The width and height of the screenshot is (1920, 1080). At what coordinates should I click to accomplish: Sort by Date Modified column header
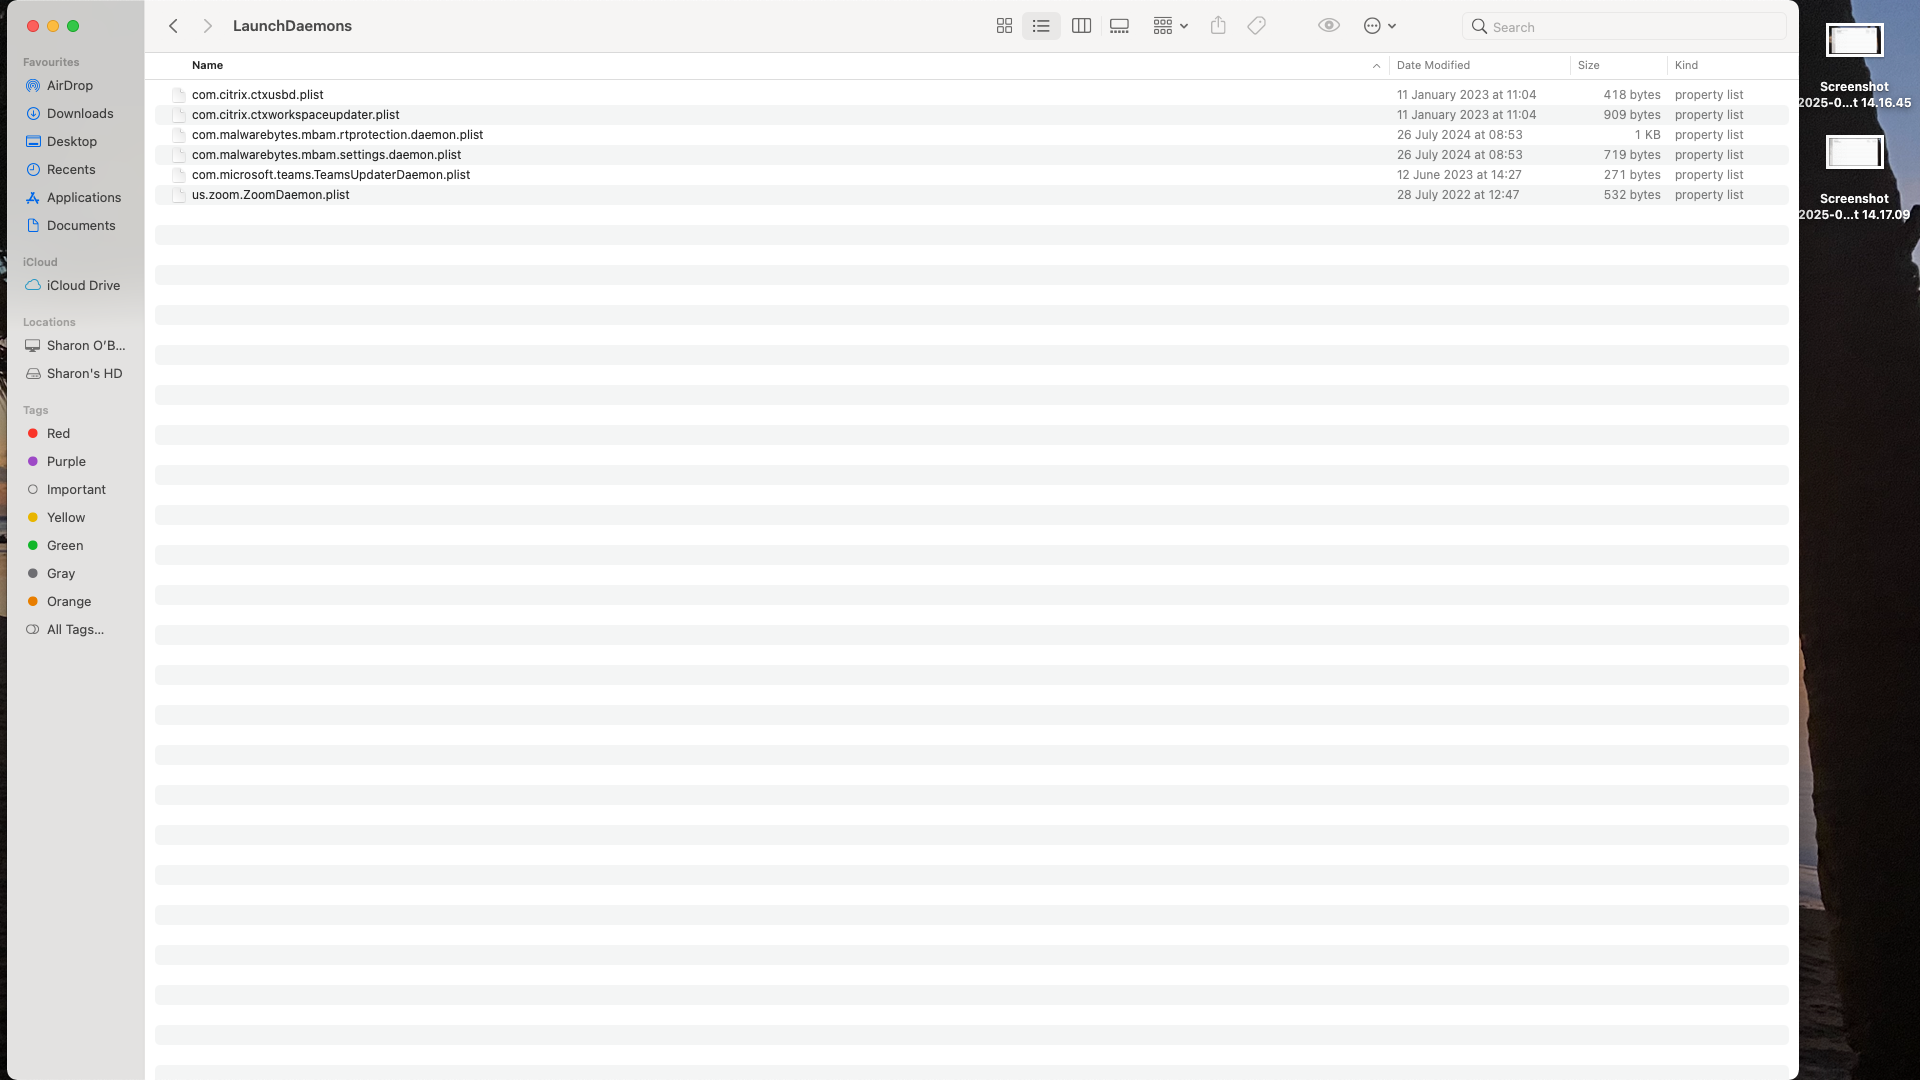coord(1432,65)
